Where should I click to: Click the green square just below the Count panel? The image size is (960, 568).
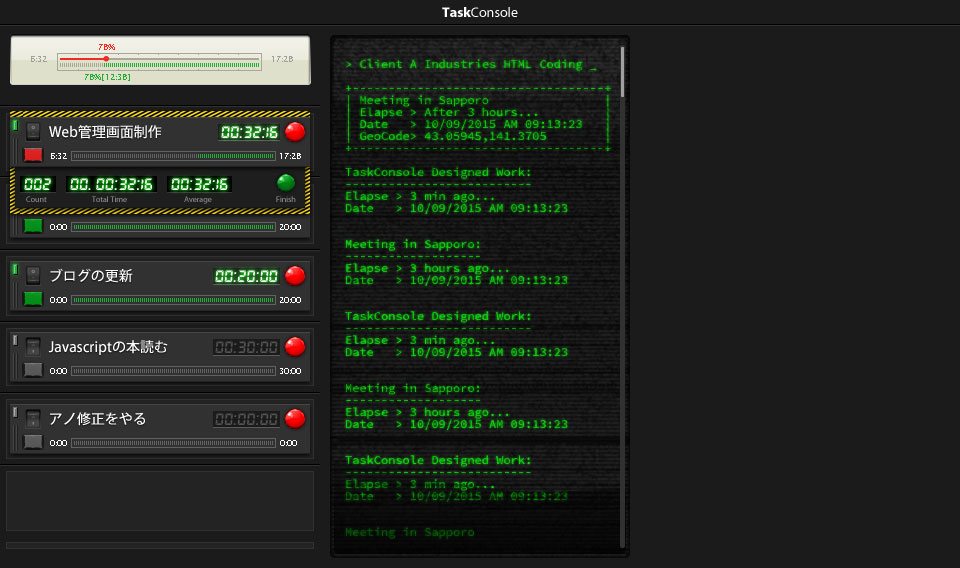33,226
